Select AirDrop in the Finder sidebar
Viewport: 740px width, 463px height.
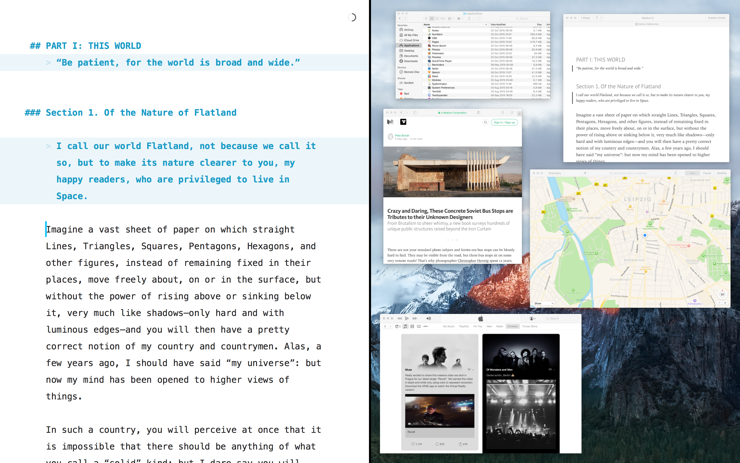[x=407, y=30]
